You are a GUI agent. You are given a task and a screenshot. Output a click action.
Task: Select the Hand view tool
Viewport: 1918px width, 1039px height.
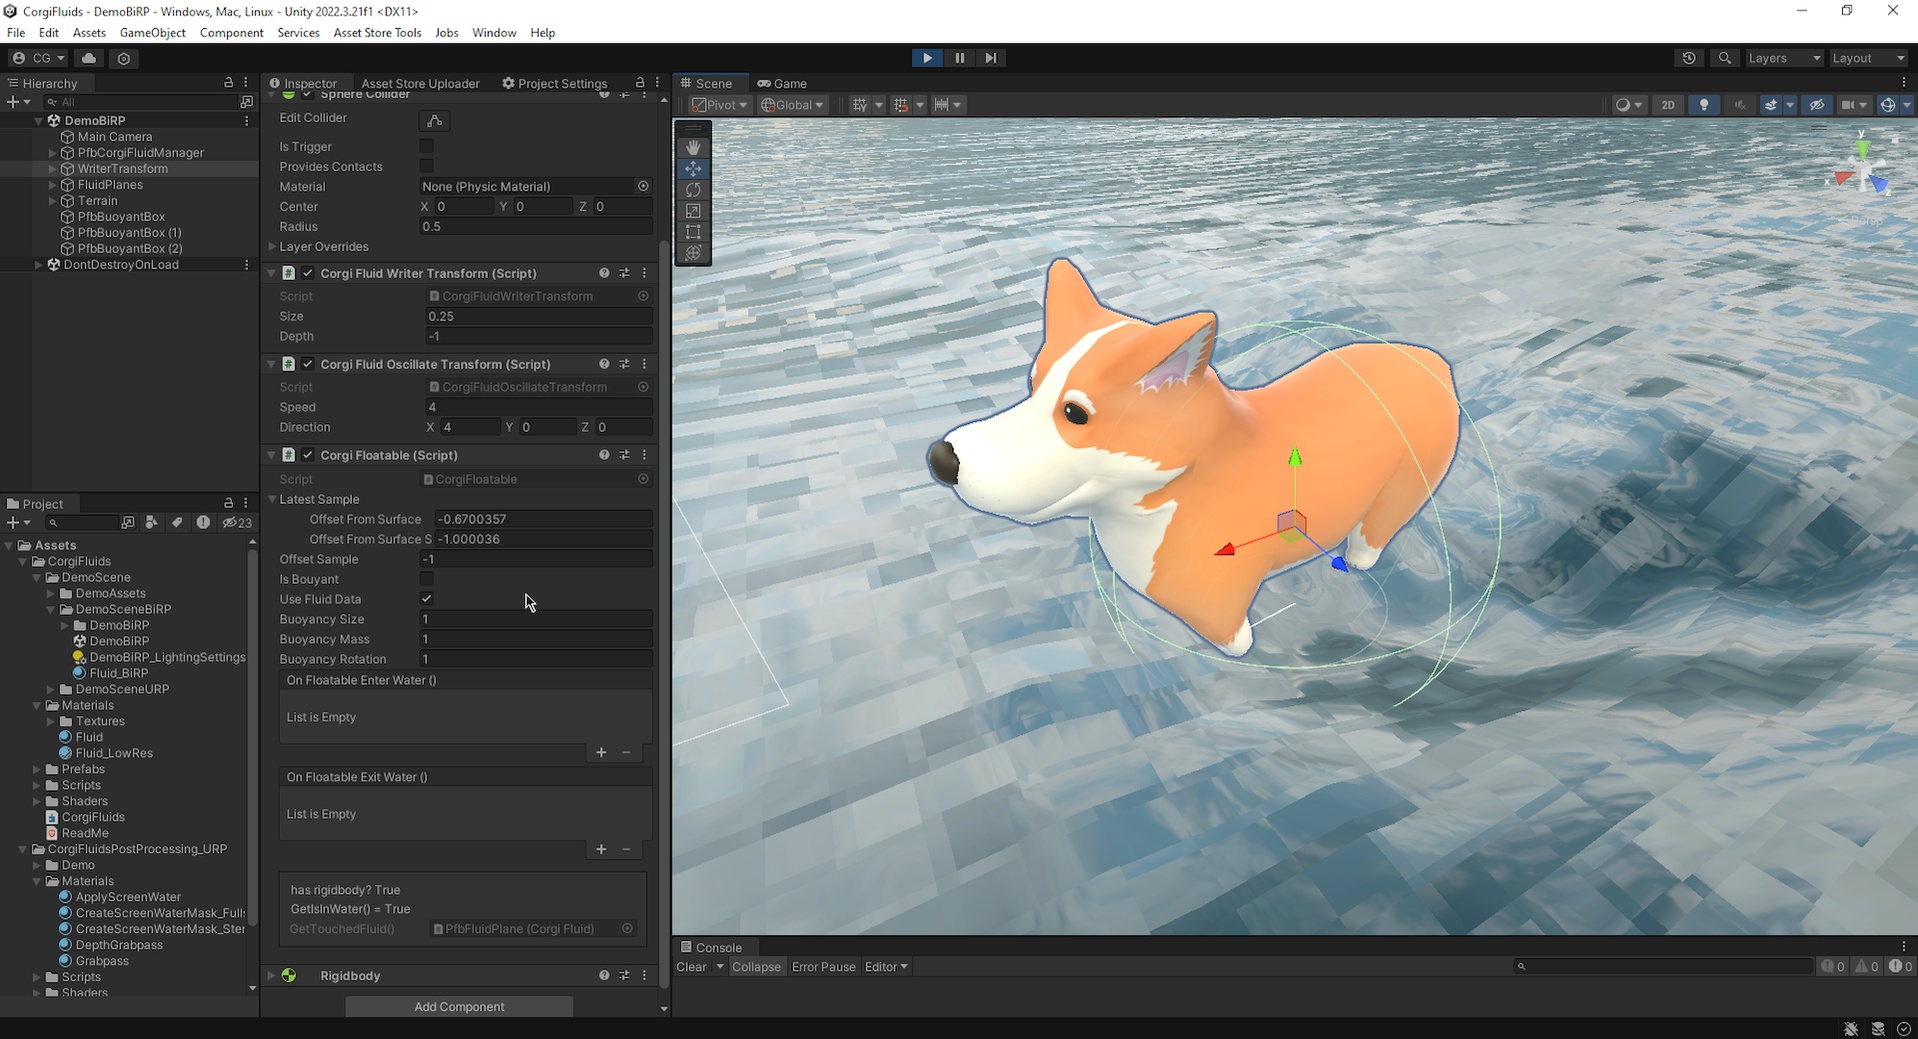(693, 147)
